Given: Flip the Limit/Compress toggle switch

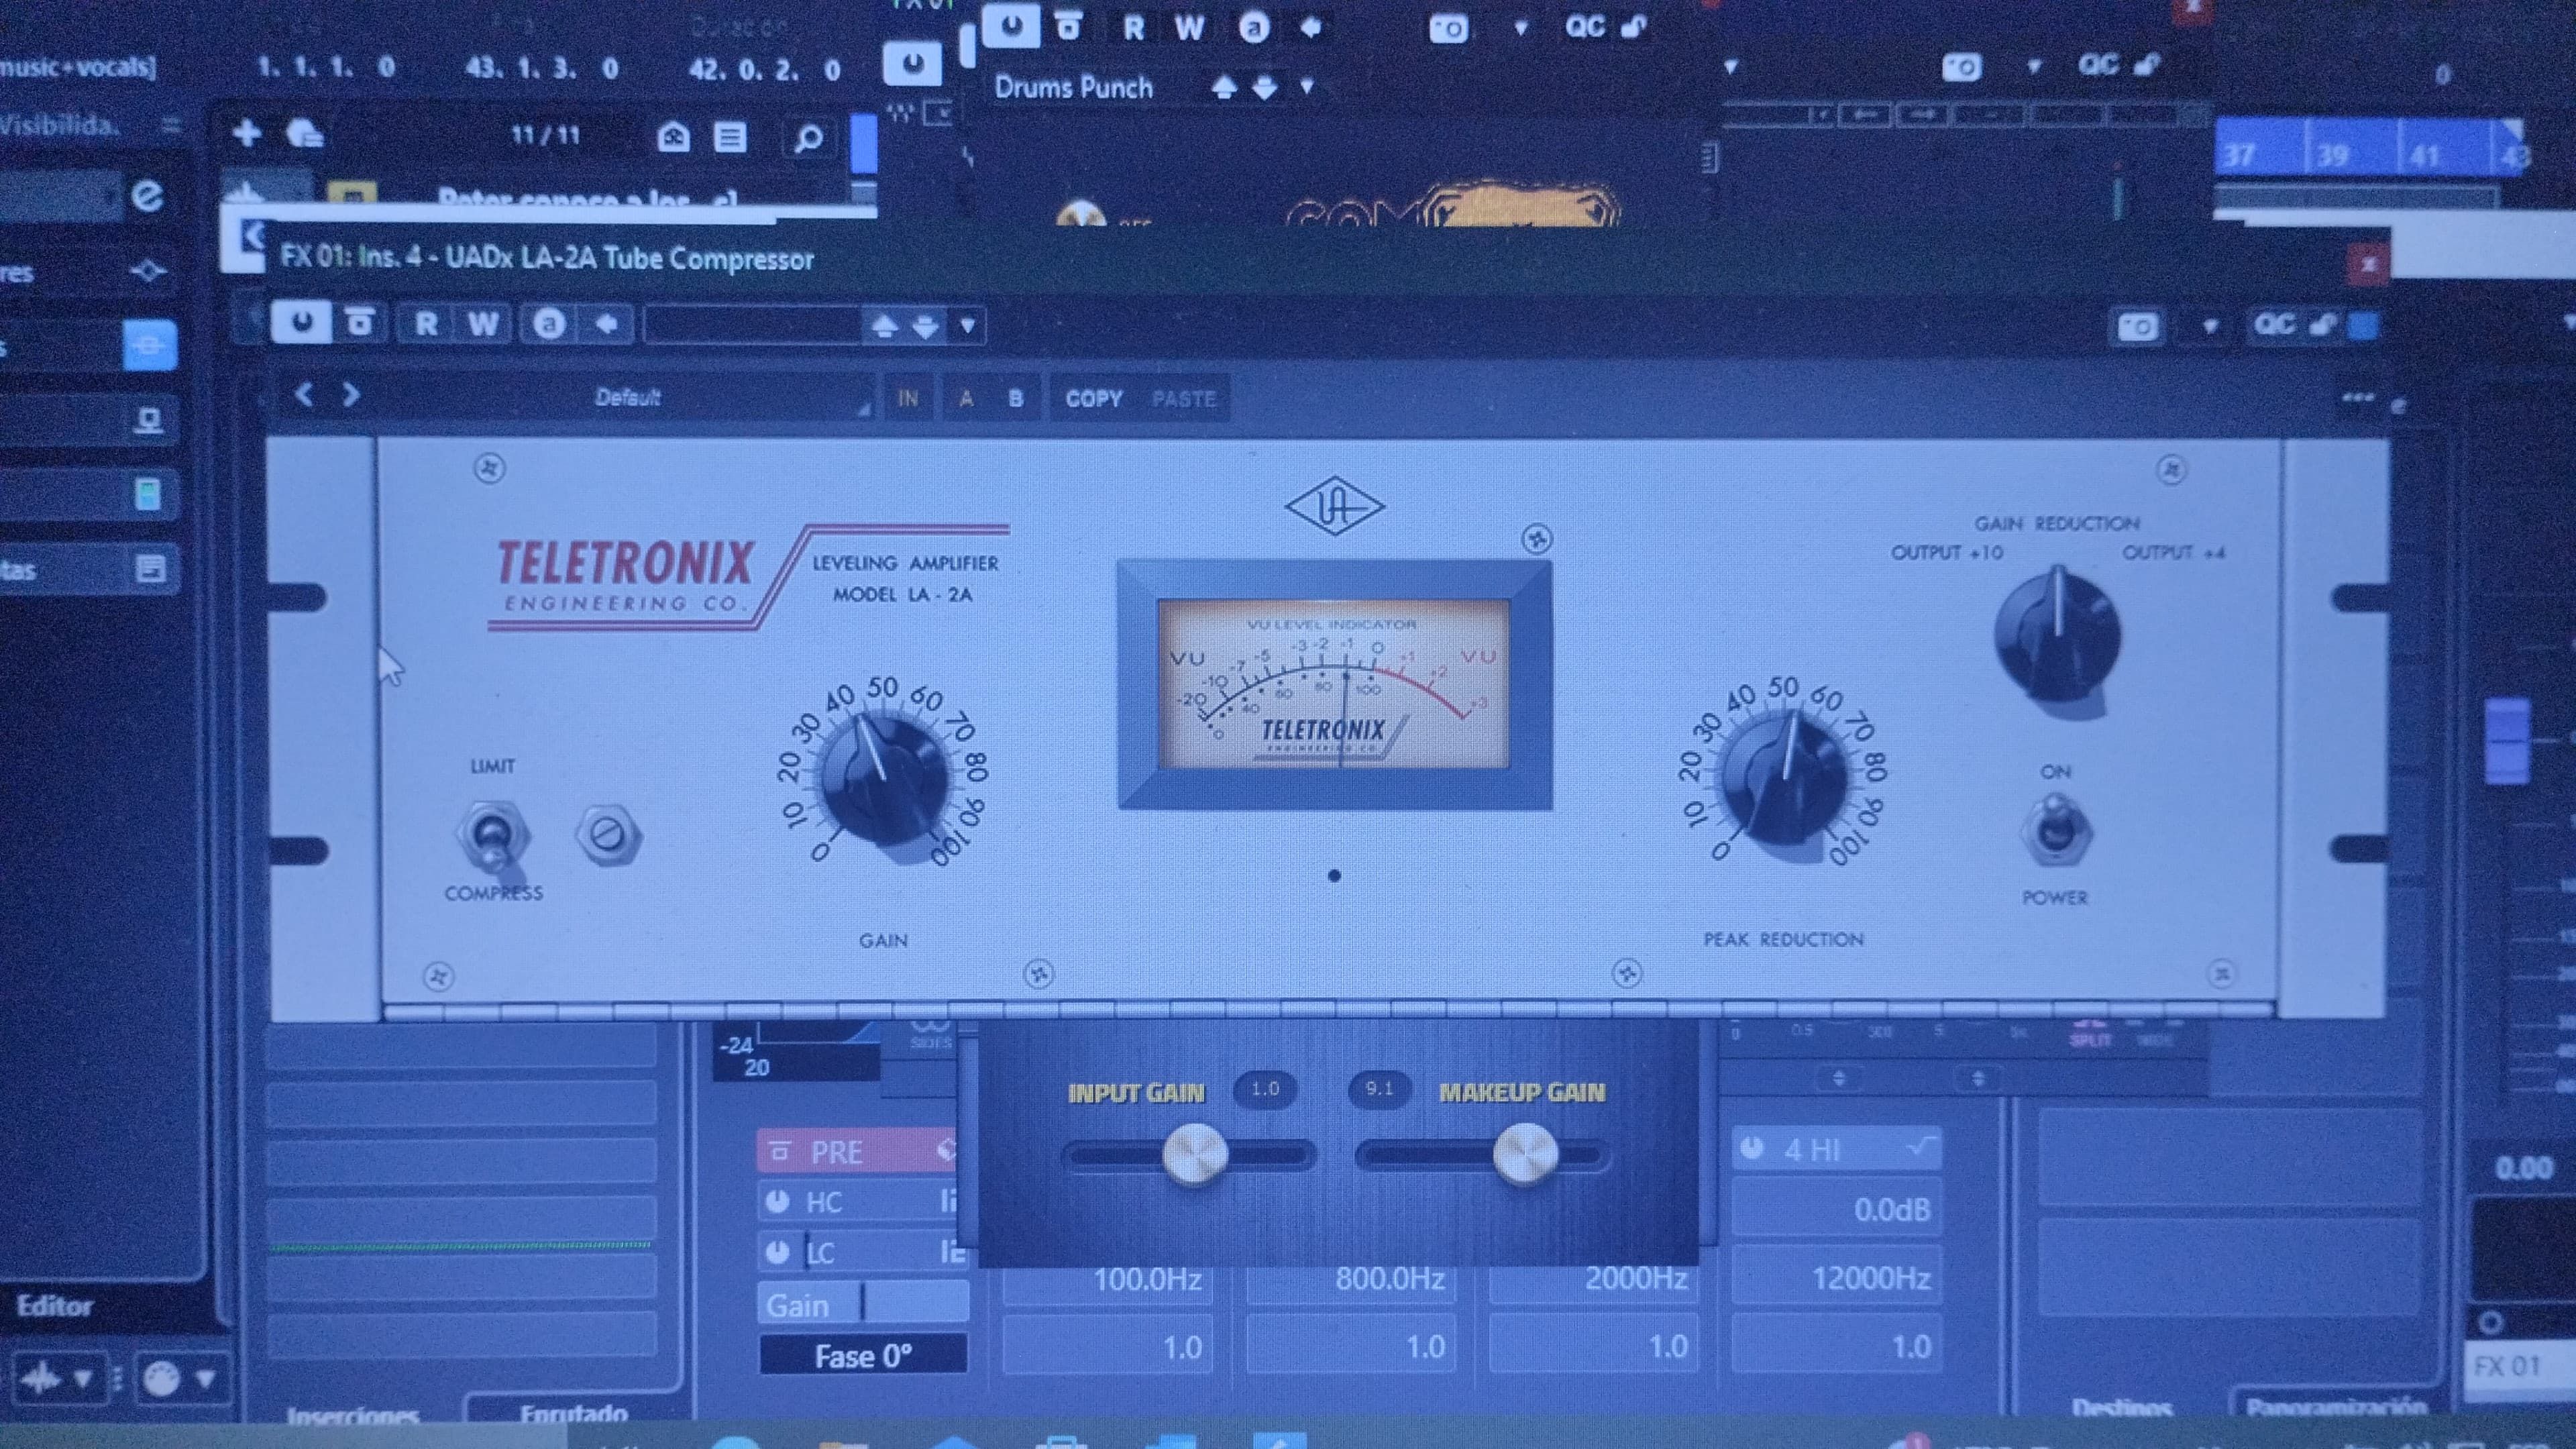Looking at the screenshot, I should pos(491,836).
